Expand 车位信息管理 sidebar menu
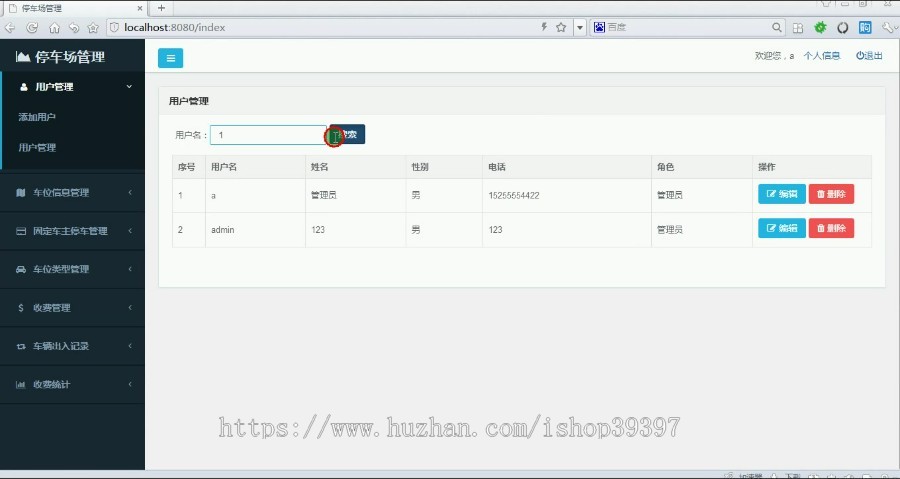 [x=73, y=193]
